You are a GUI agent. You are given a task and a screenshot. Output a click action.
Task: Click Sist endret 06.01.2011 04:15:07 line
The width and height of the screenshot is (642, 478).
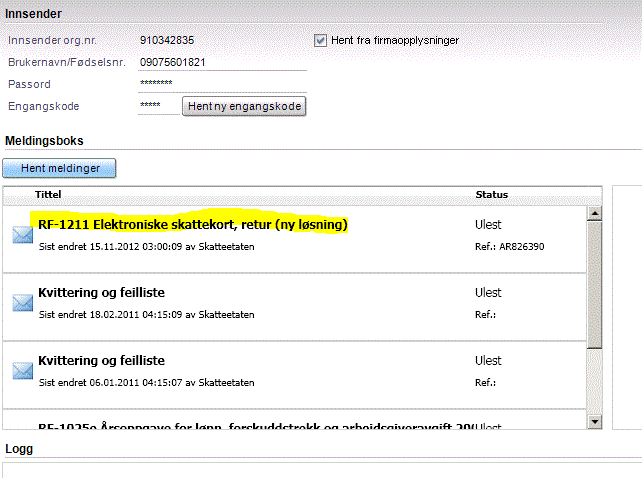147,383
